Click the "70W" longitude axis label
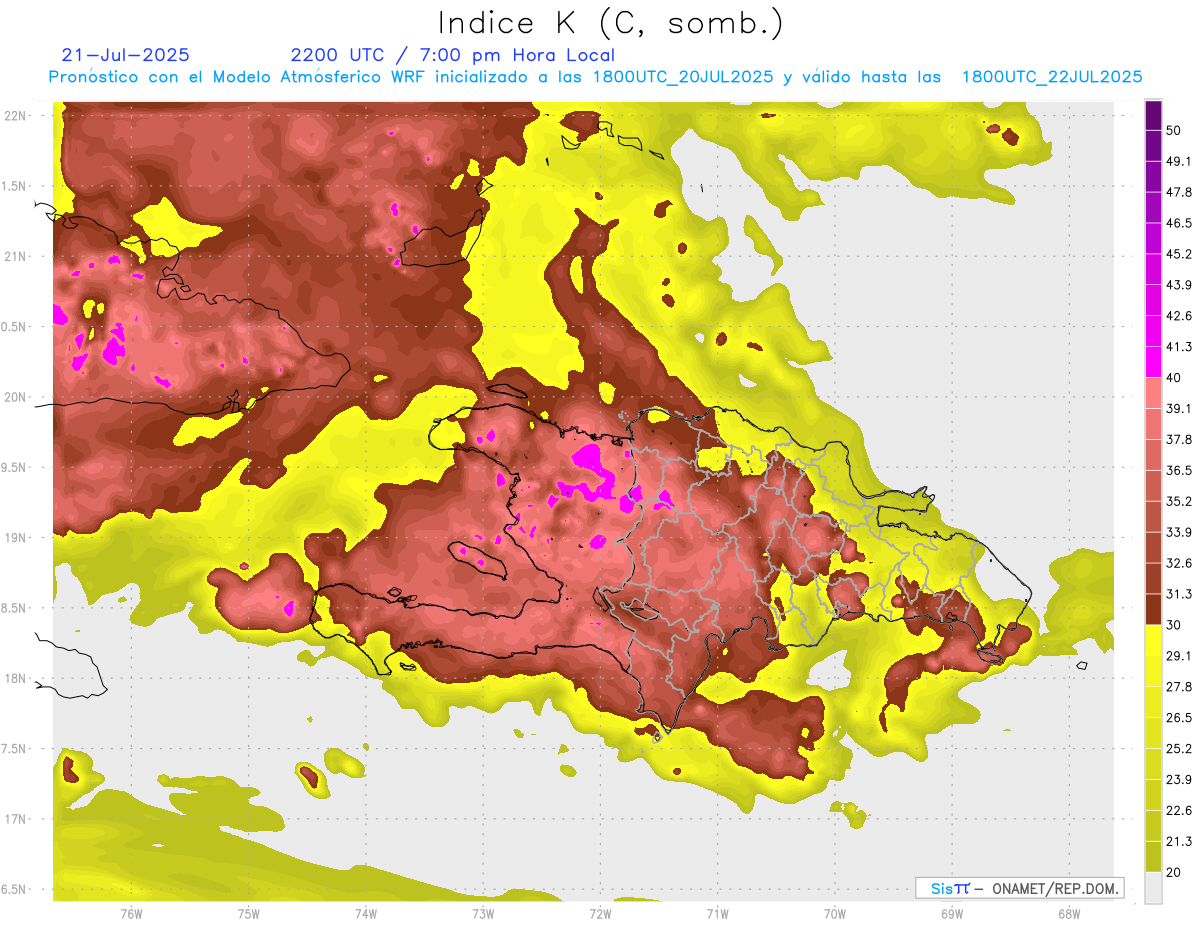The image size is (1200, 927). coord(834,914)
